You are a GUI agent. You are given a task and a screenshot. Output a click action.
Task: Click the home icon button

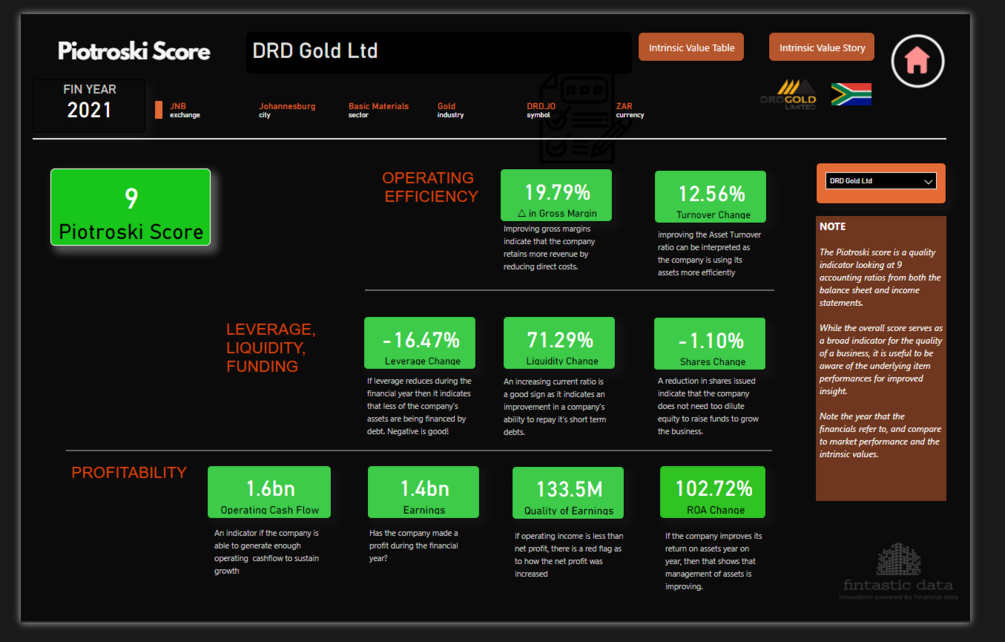917,61
